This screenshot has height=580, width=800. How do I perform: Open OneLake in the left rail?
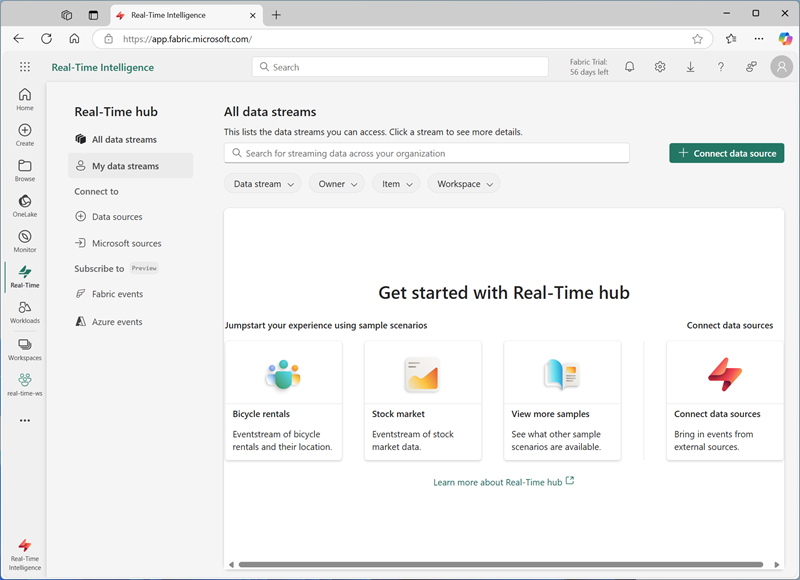24,206
